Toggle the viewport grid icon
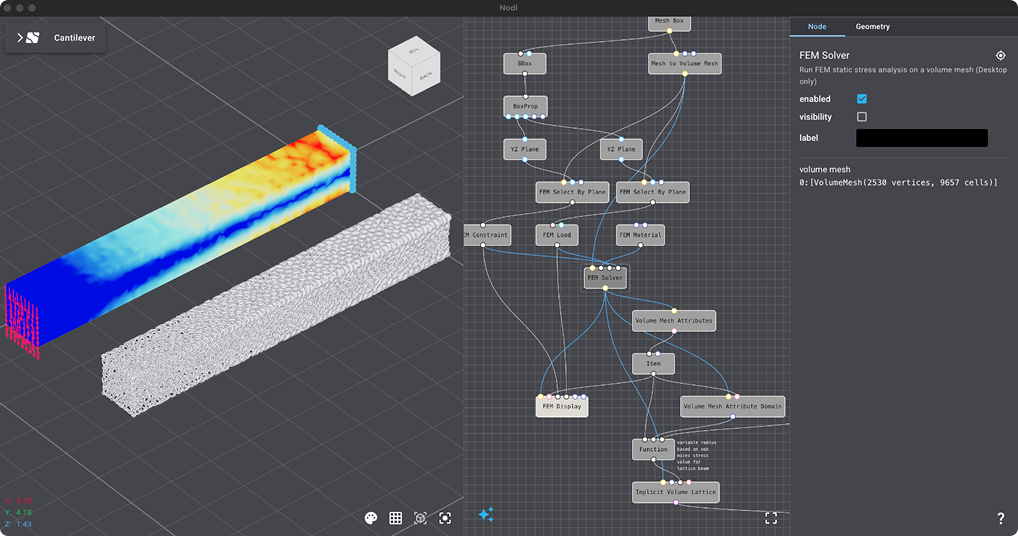Image resolution: width=1018 pixels, height=536 pixels. click(x=396, y=518)
